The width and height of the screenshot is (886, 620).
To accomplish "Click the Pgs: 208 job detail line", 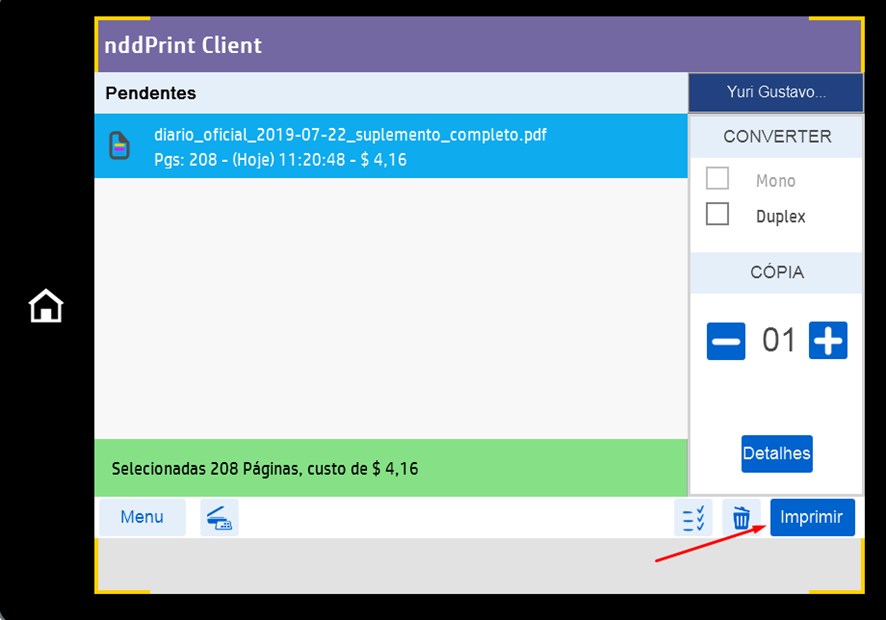I will [280, 160].
